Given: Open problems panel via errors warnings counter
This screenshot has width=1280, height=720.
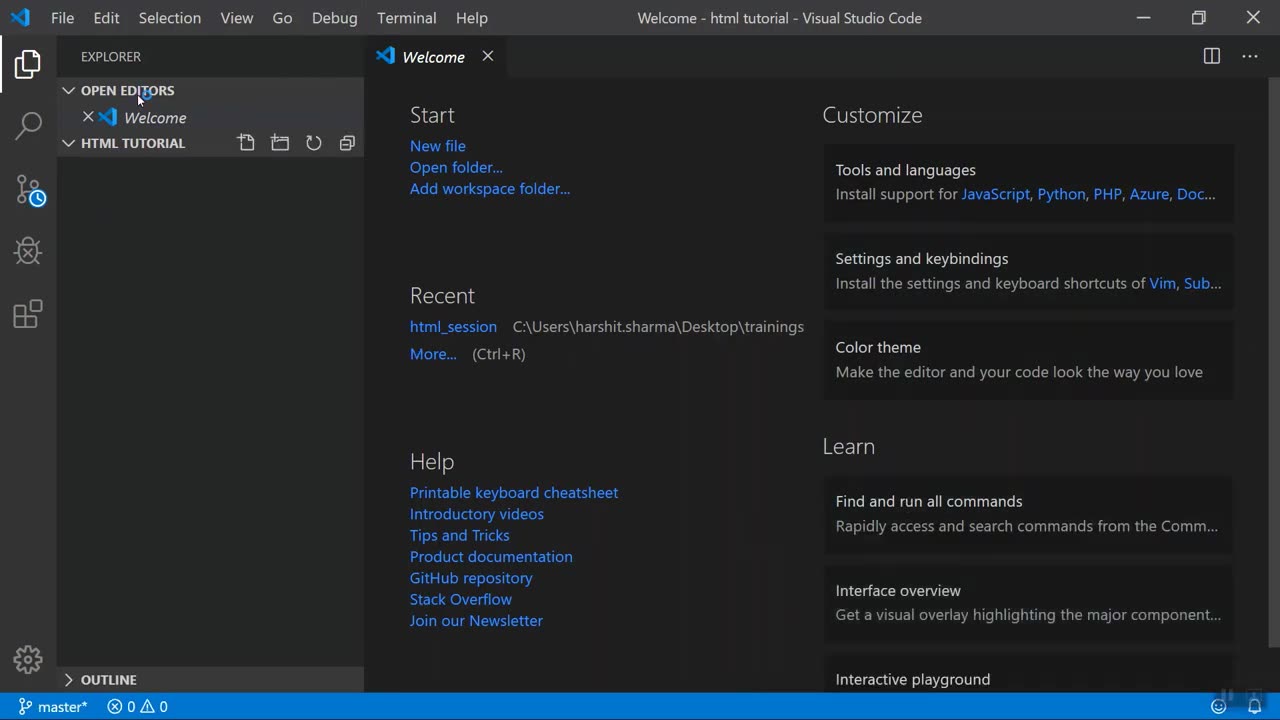Looking at the screenshot, I should click(x=137, y=706).
